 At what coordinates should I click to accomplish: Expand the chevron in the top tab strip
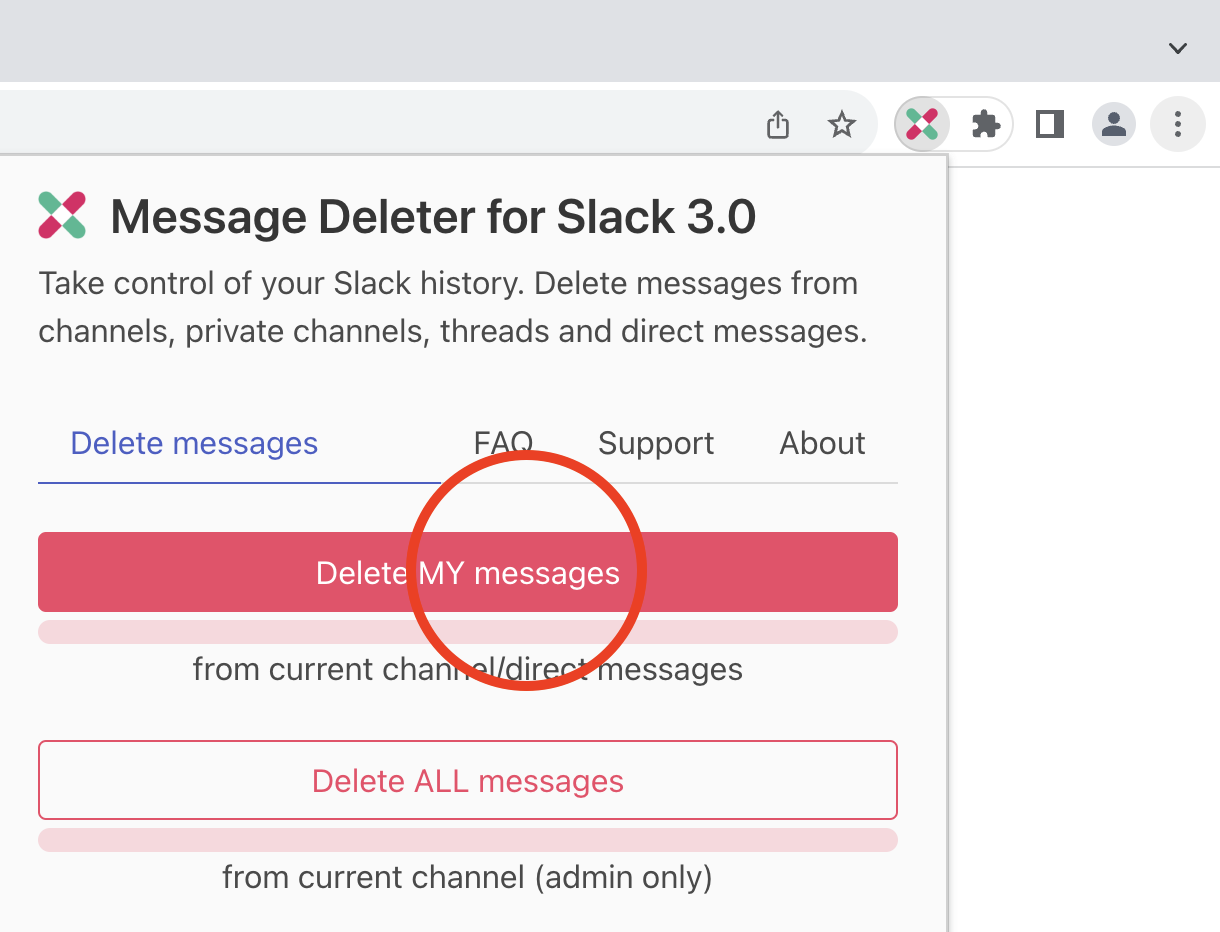(x=1178, y=46)
